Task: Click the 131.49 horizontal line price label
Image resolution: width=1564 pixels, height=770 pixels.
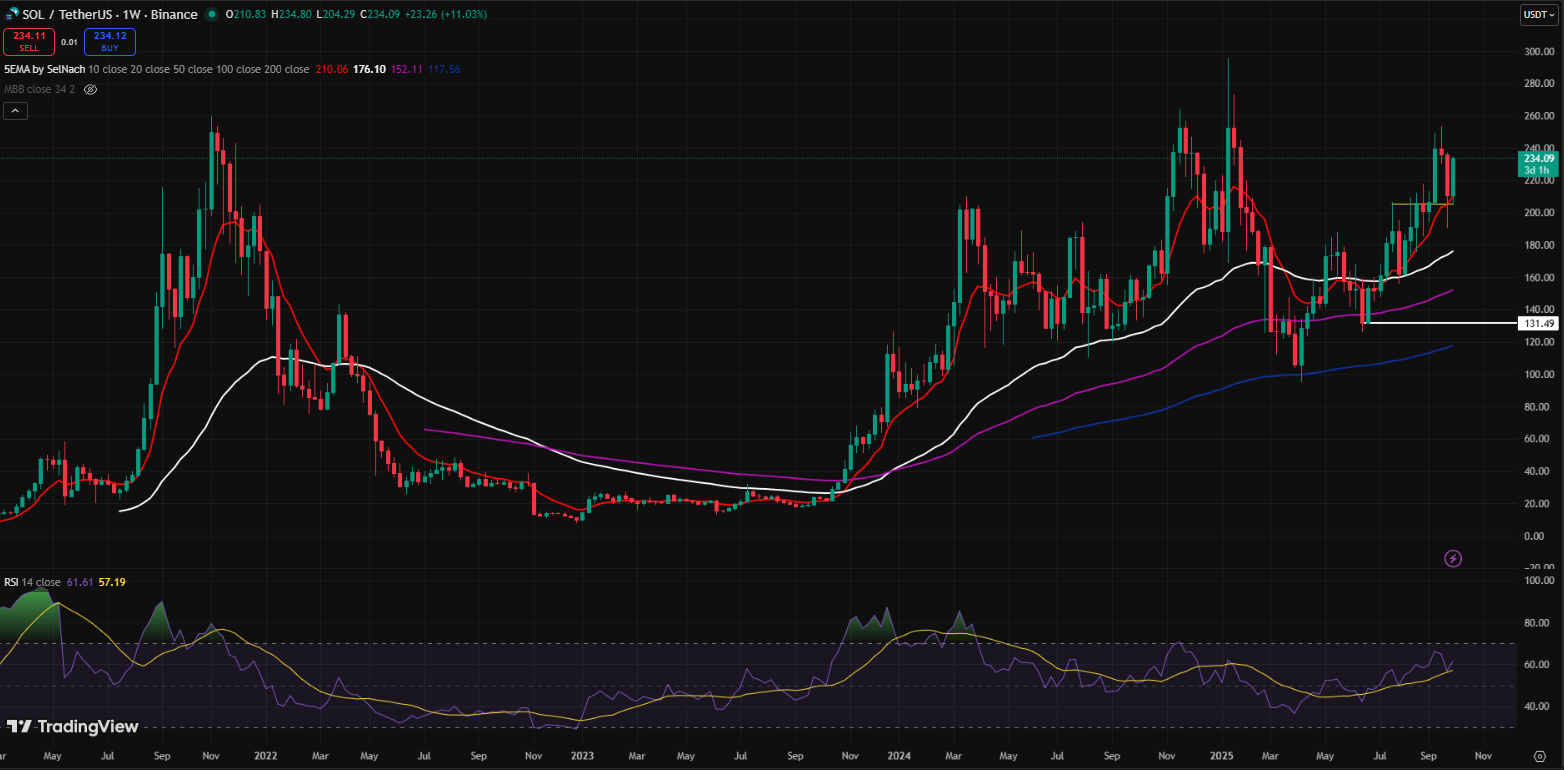Action: [x=1537, y=323]
